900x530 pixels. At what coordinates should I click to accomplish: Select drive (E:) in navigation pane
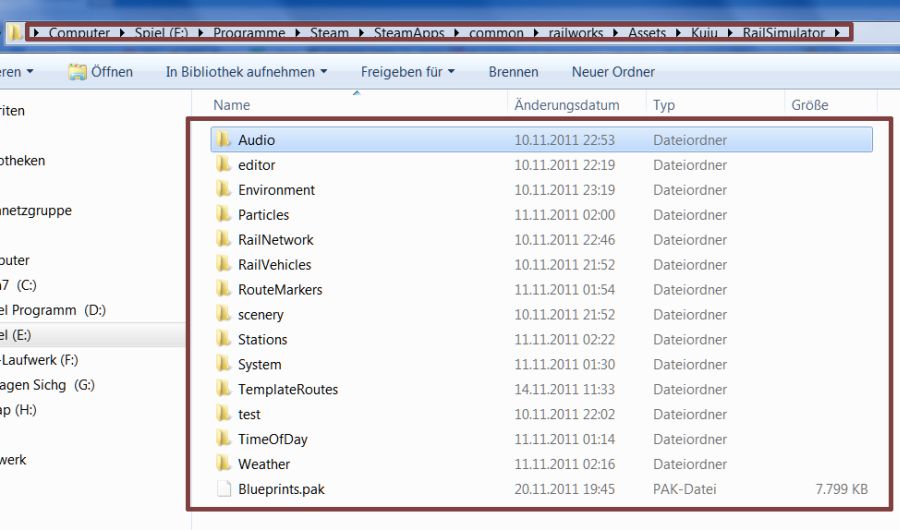point(16,335)
